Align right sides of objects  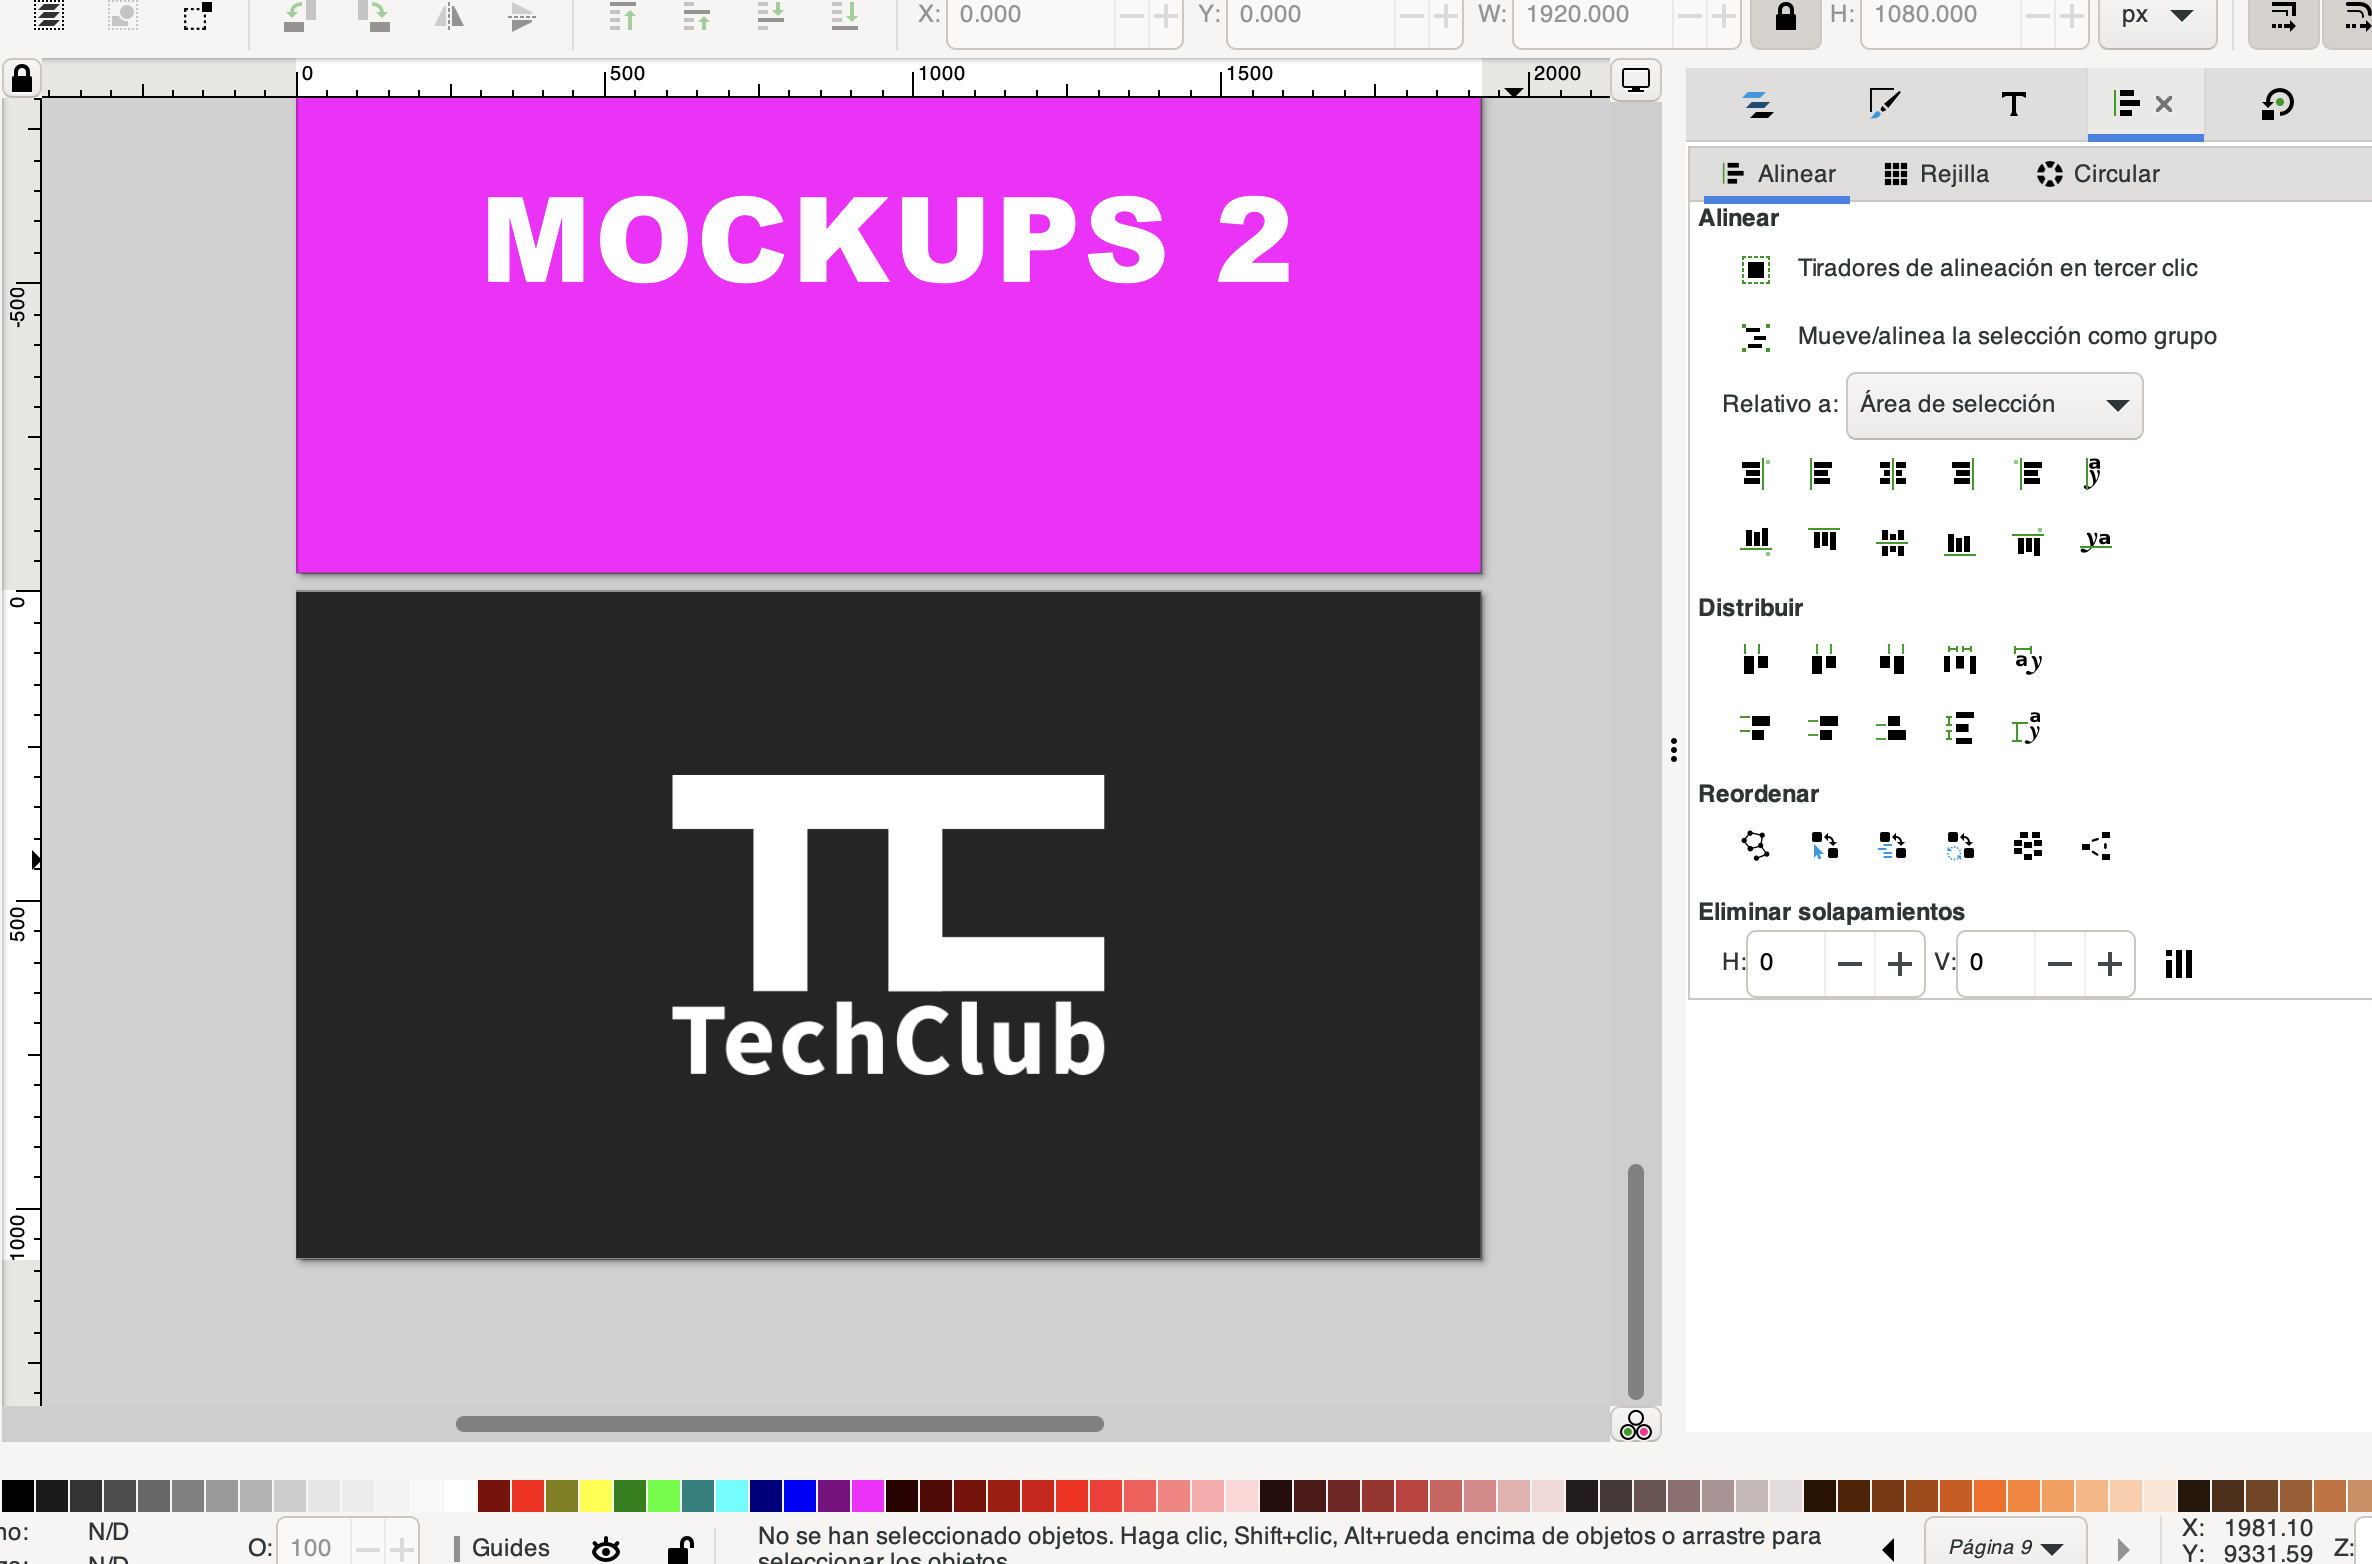(1961, 473)
